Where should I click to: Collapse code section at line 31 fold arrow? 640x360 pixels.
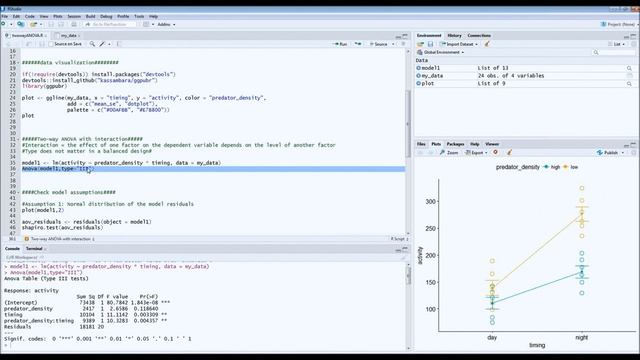coord(18,139)
